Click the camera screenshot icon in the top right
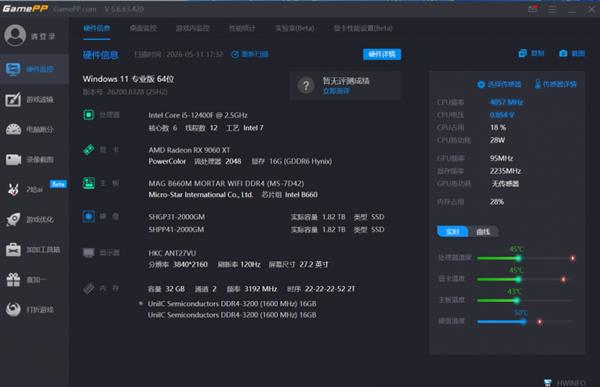The image size is (600, 387). click(563, 54)
